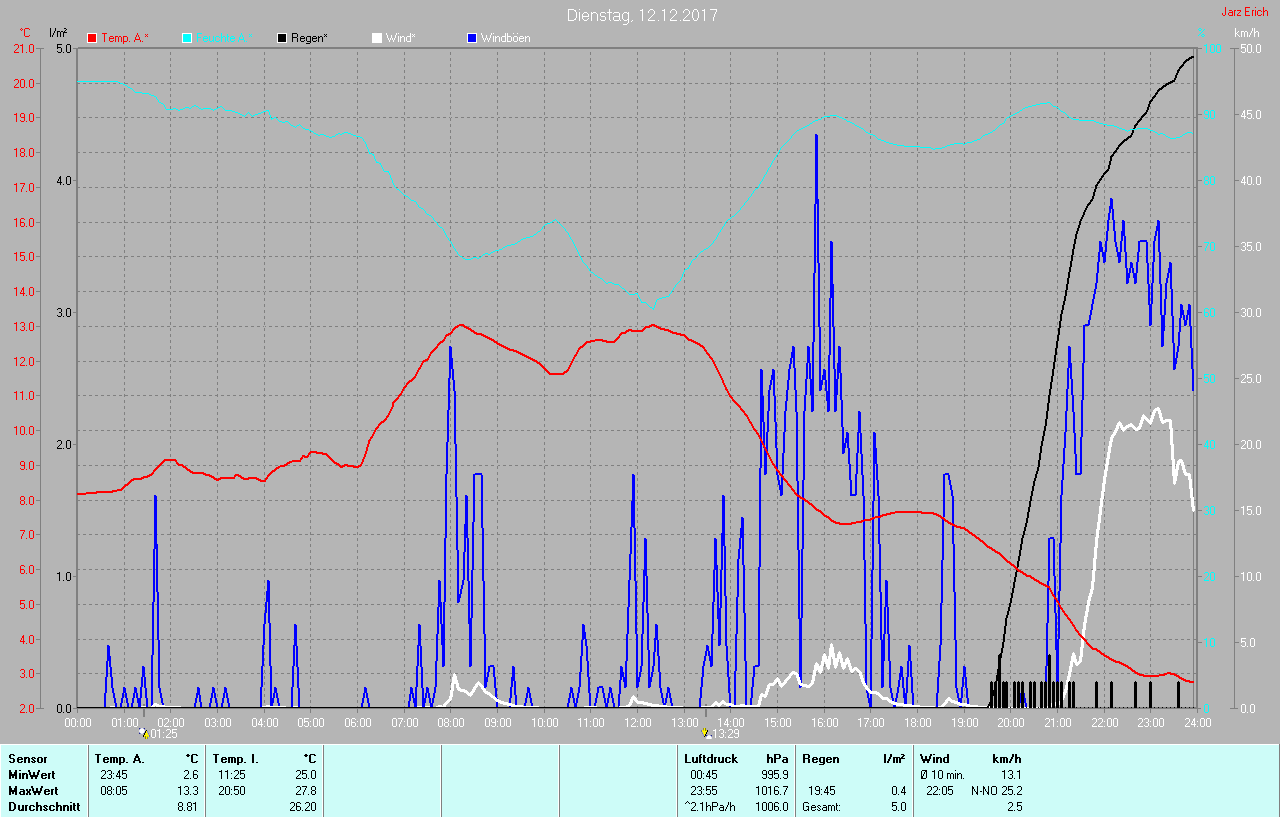Select the 'MinWert' row label
The width and height of the screenshot is (1280, 817).
pyautogui.click(x=31, y=775)
